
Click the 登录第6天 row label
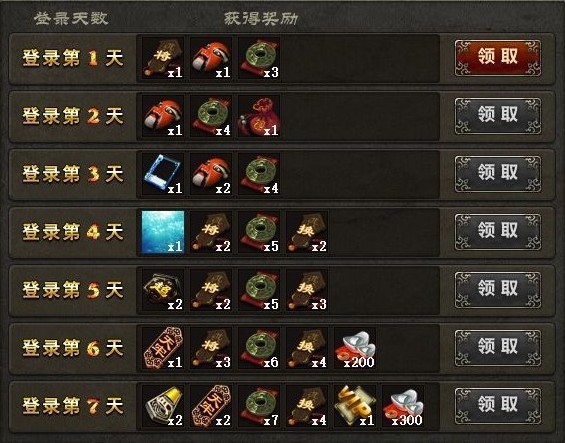[x=73, y=348]
